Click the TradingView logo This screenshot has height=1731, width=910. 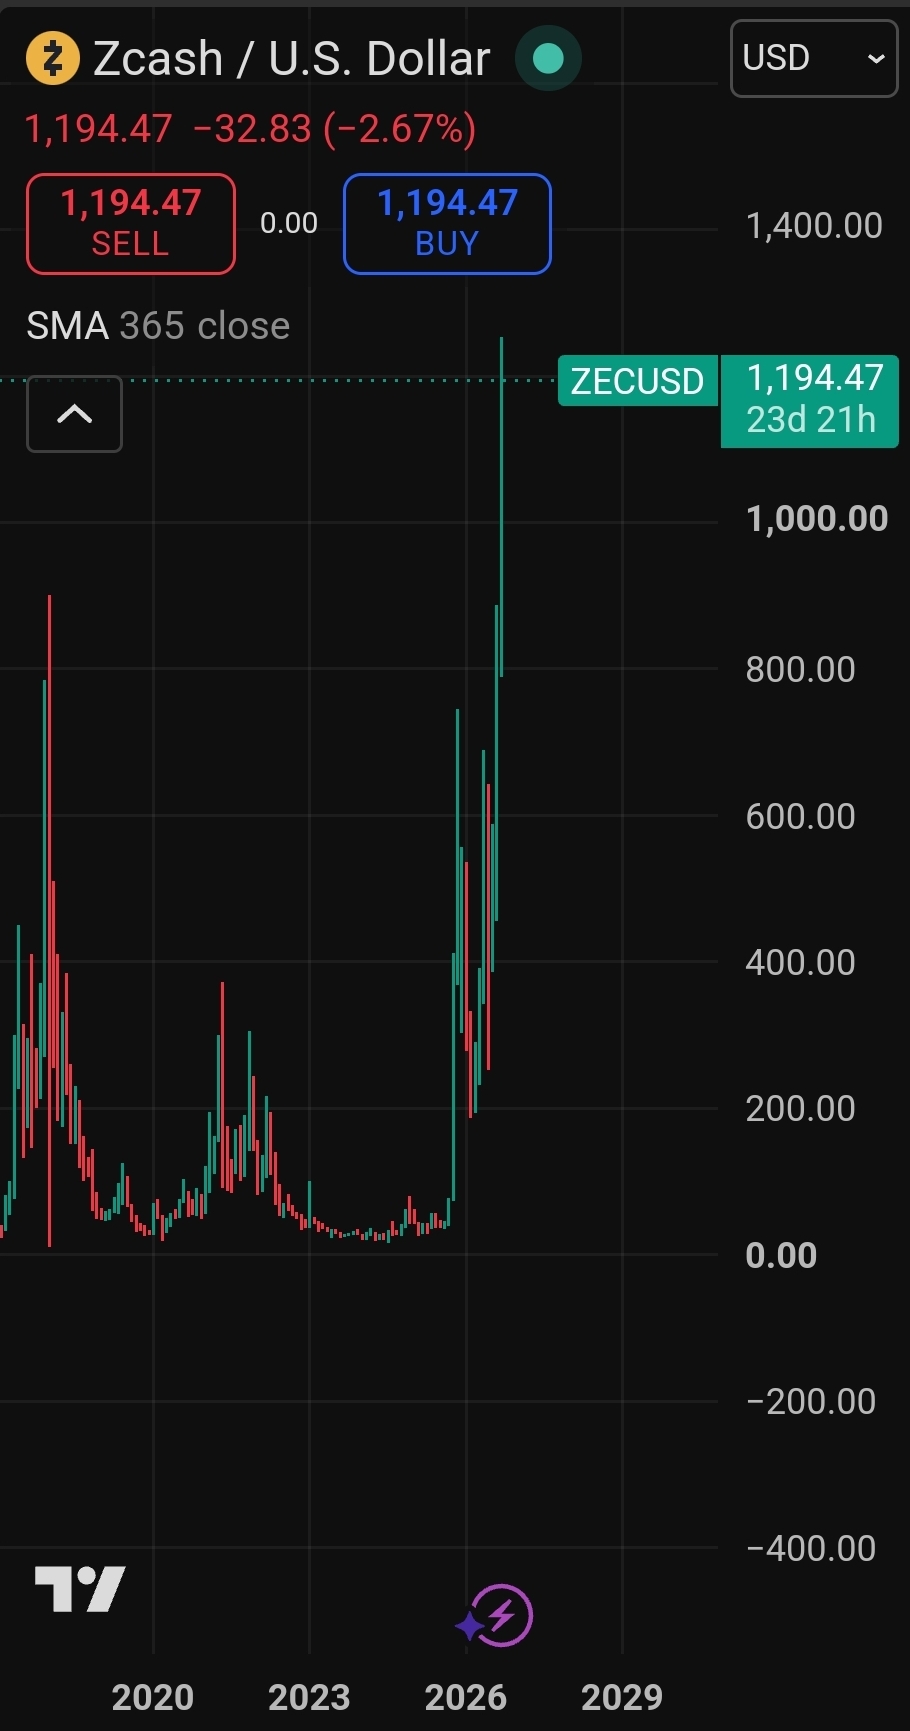pyautogui.click(x=80, y=1589)
